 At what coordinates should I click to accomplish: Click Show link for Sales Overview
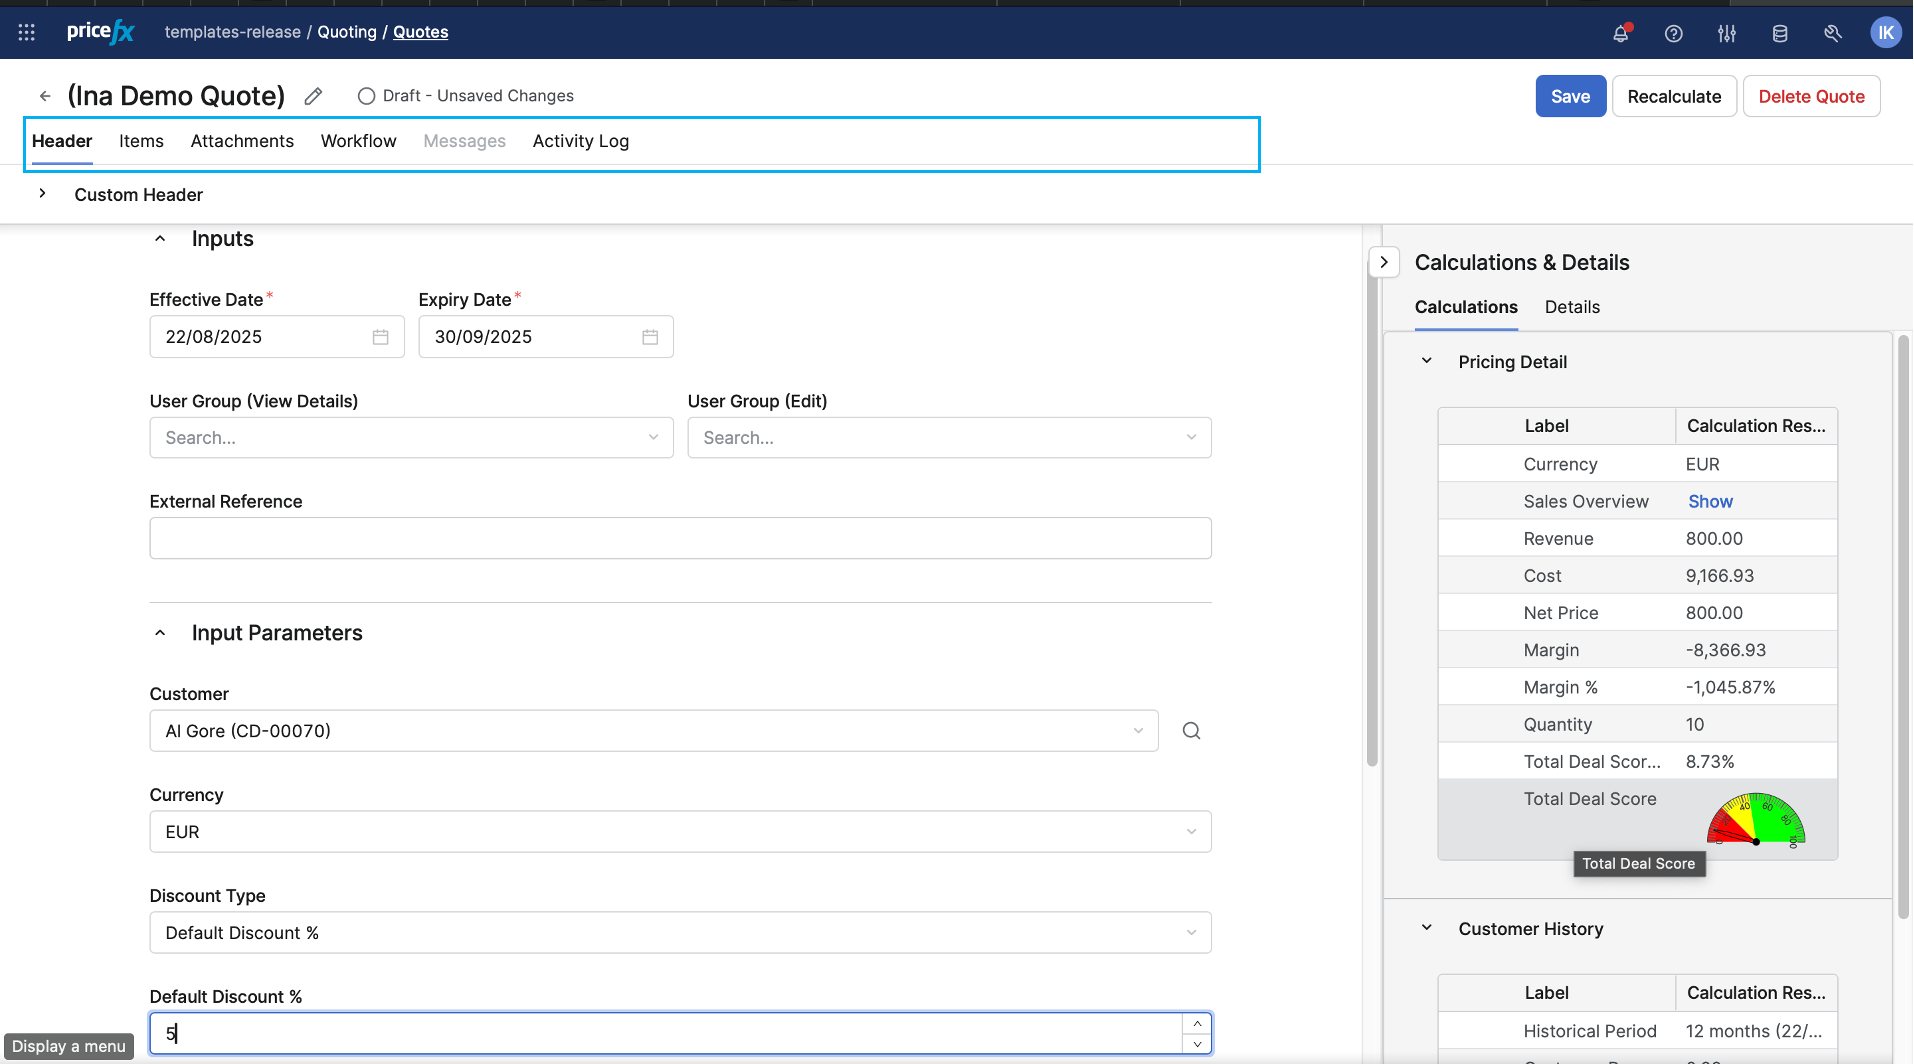(x=1710, y=502)
